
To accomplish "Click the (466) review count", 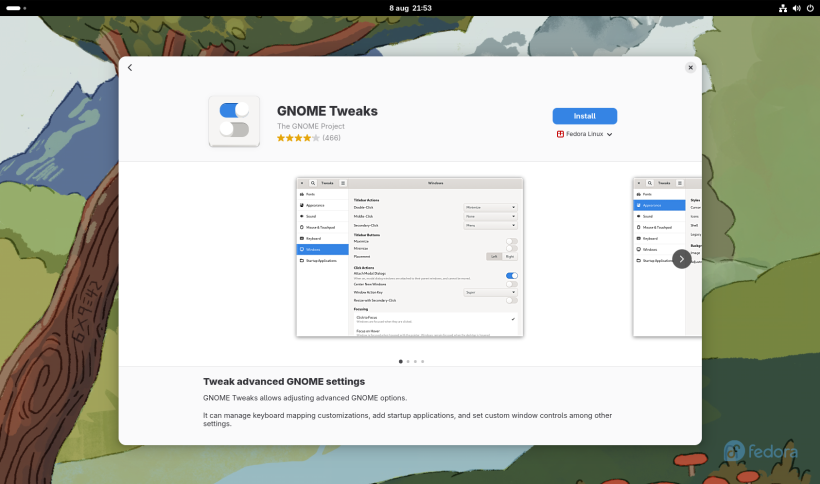I will [332, 138].
